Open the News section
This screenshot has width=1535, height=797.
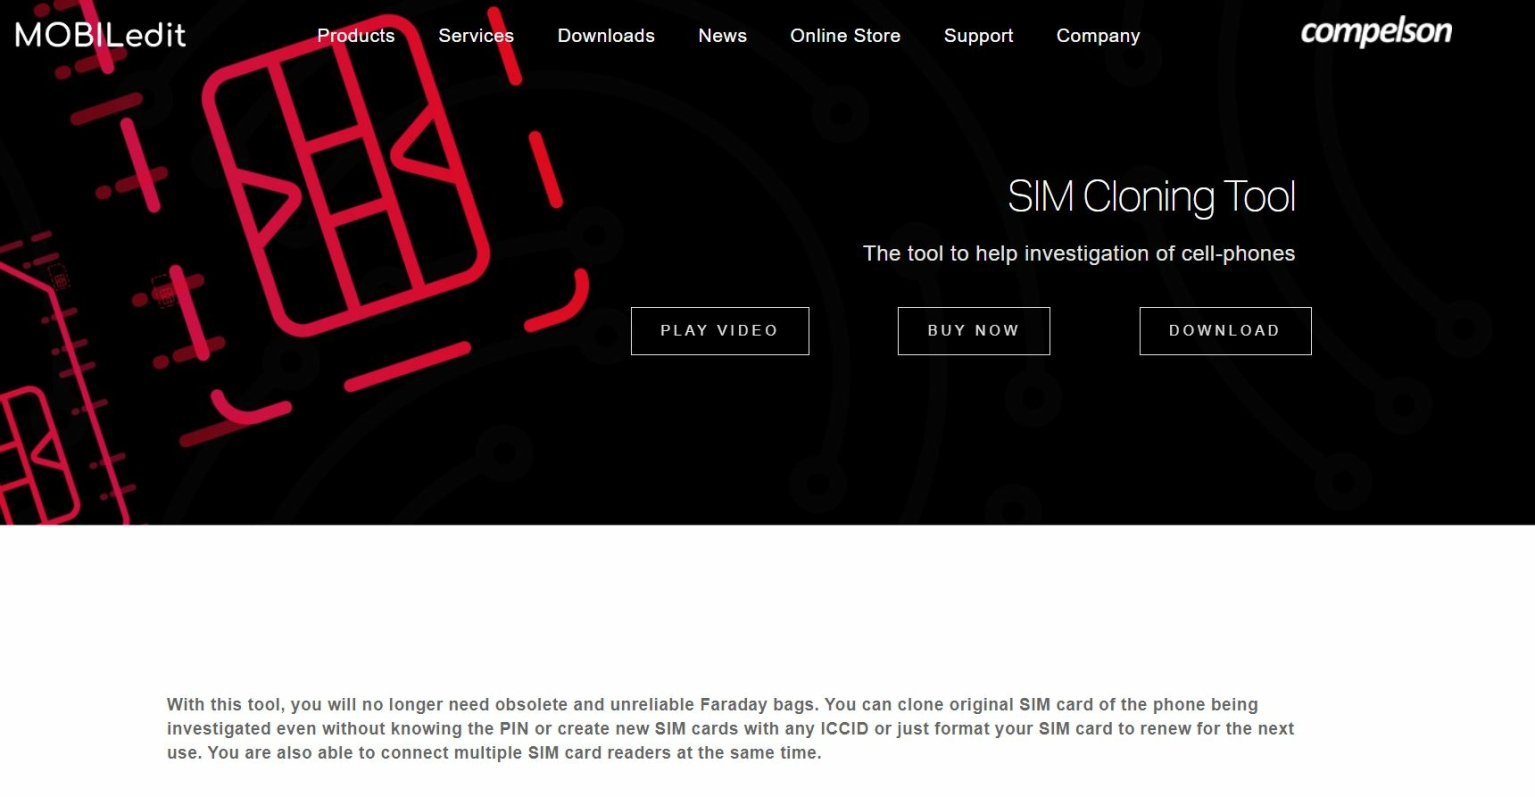(x=722, y=36)
